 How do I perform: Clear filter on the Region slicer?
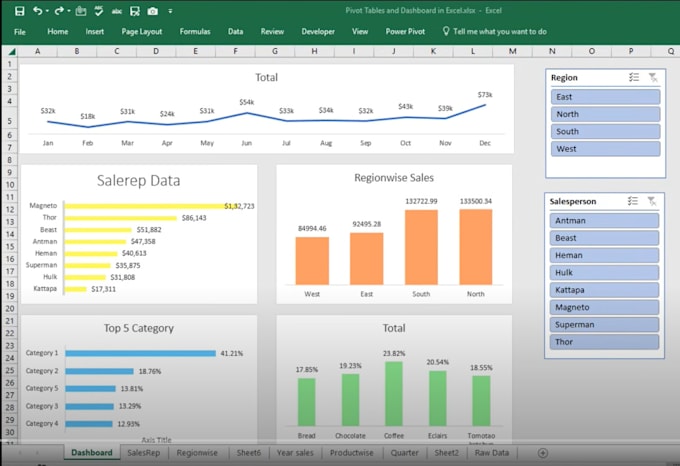click(652, 77)
